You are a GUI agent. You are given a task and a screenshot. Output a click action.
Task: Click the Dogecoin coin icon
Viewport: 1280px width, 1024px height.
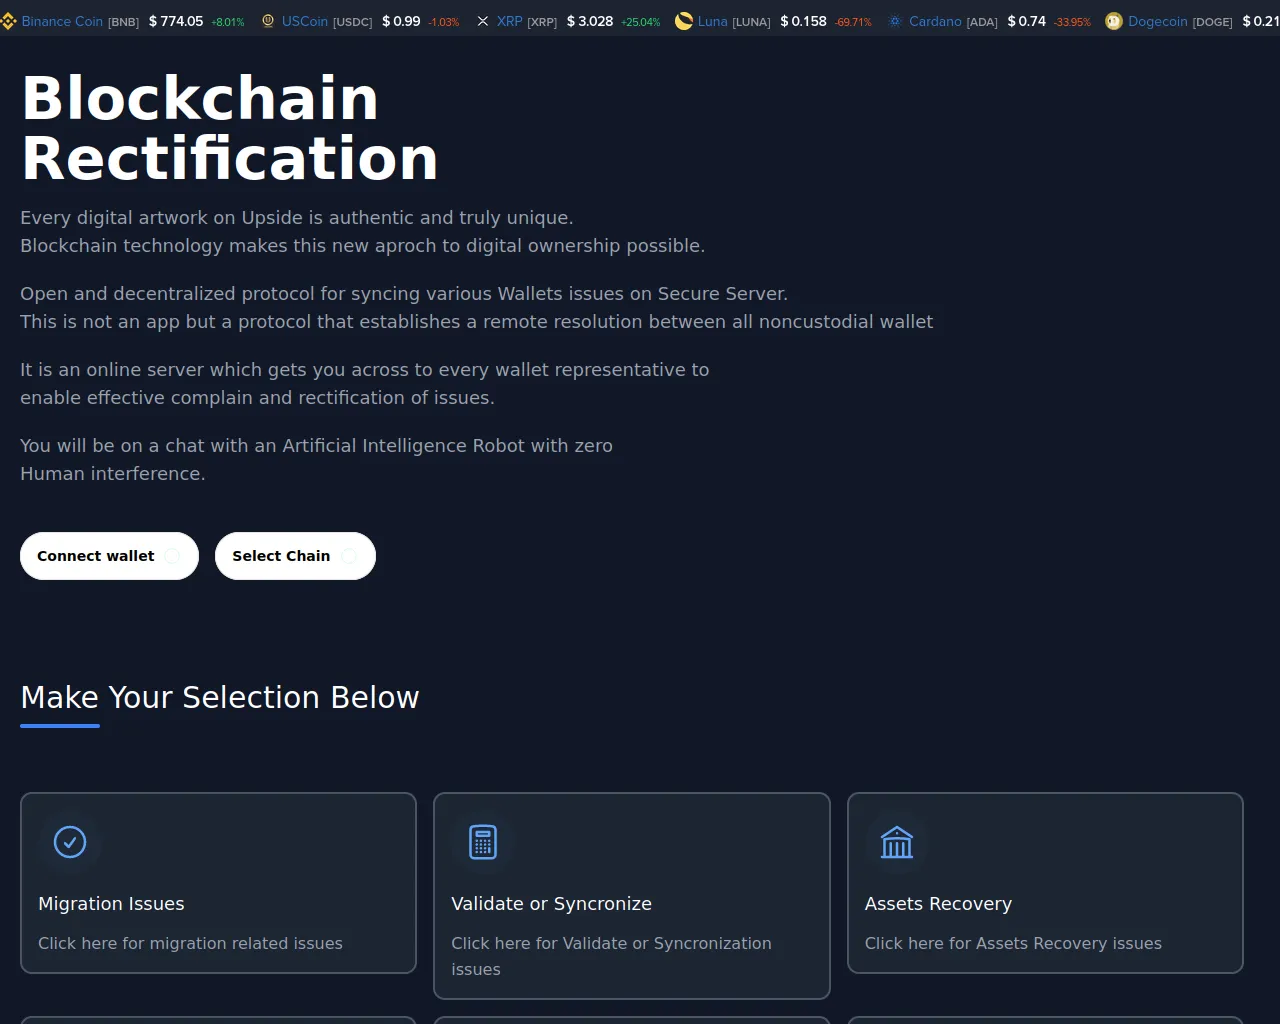pyautogui.click(x=1114, y=21)
